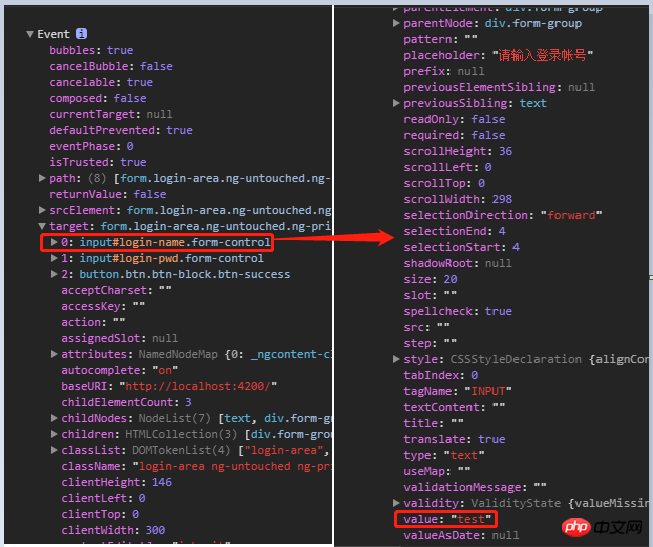Image resolution: width=653 pixels, height=547 pixels.
Task: Expand the srcElement property
Action: point(42,210)
